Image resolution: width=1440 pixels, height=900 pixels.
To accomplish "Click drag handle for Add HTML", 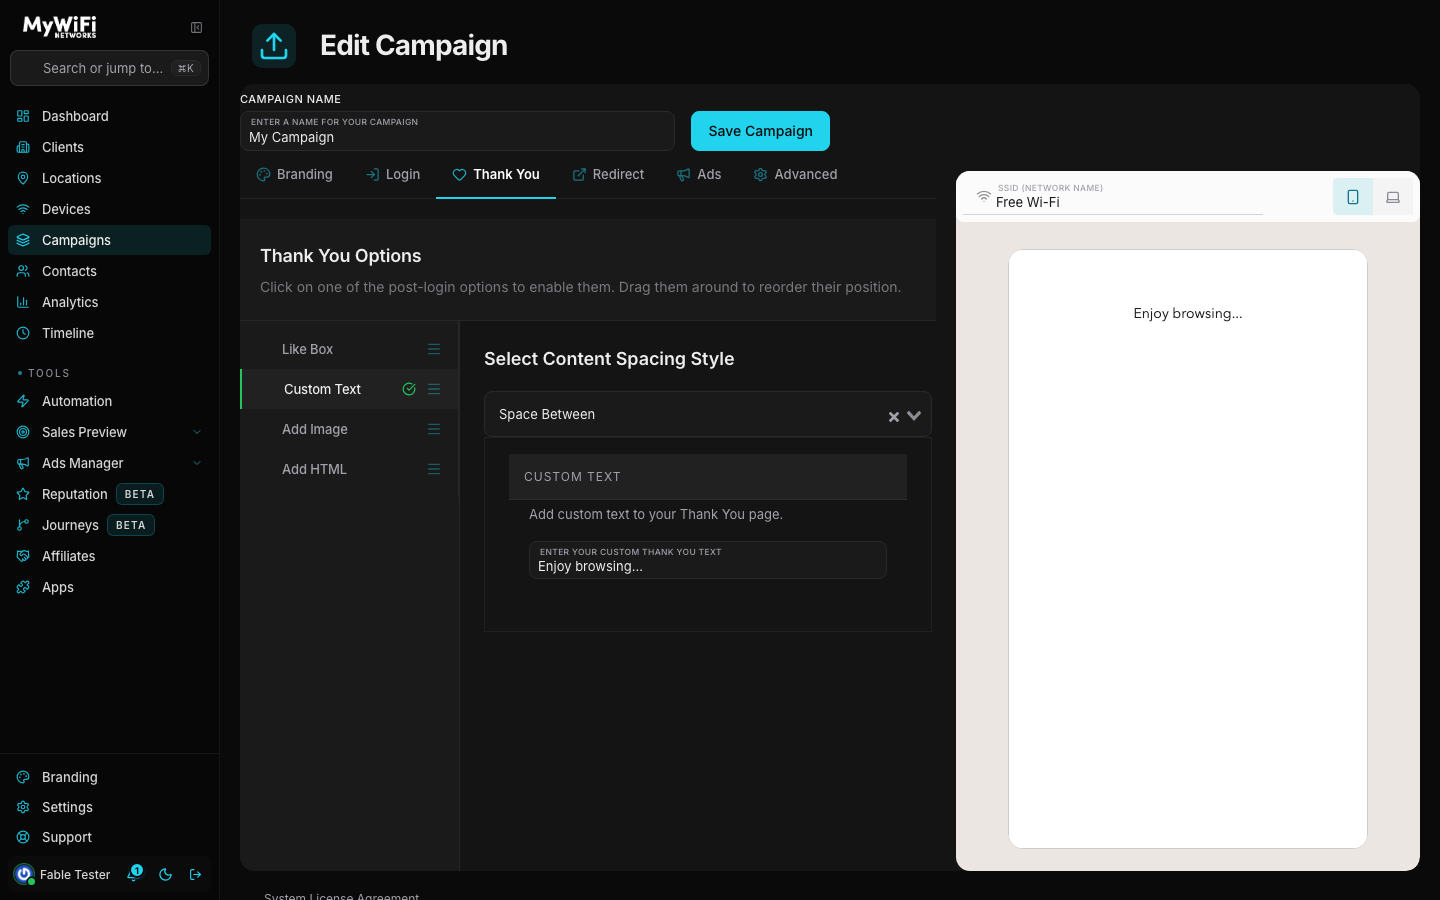I will tap(434, 469).
